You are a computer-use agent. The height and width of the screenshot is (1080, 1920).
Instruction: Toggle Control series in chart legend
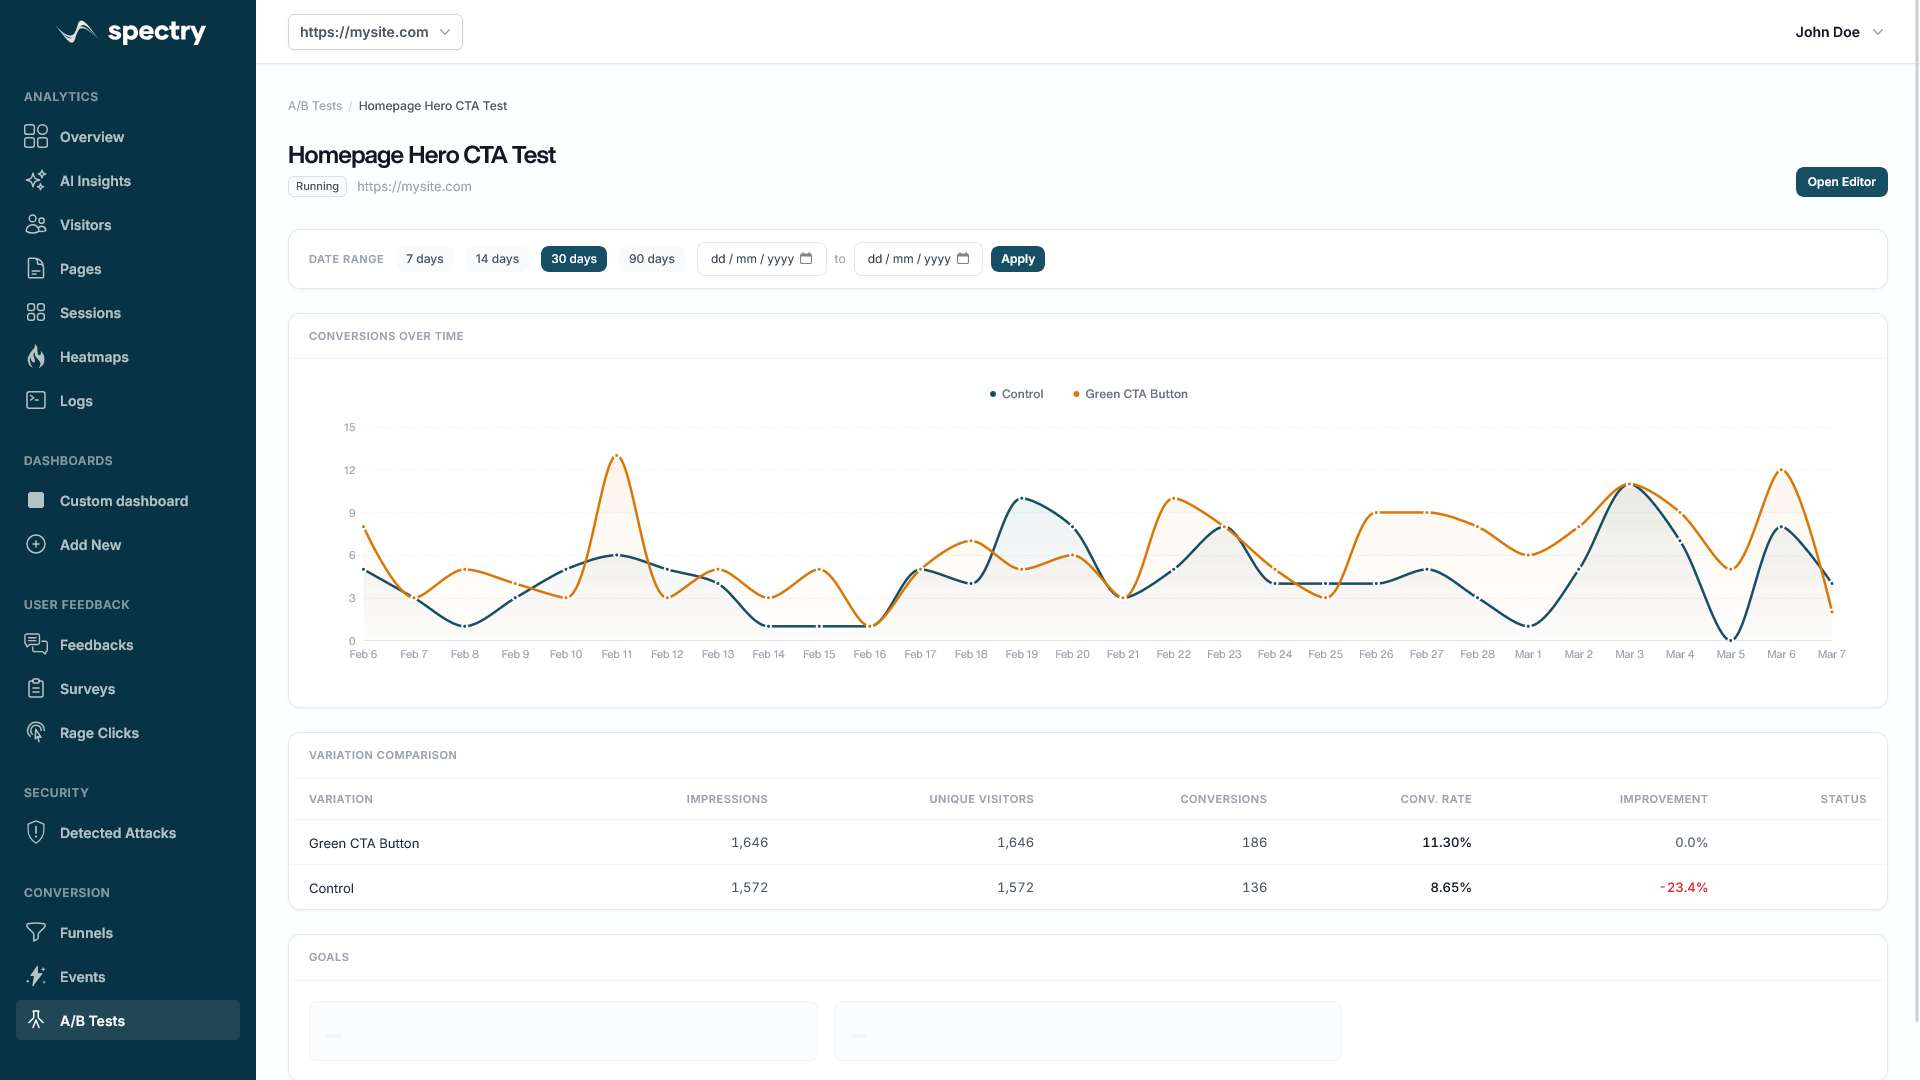pyautogui.click(x=1016, y=394)
